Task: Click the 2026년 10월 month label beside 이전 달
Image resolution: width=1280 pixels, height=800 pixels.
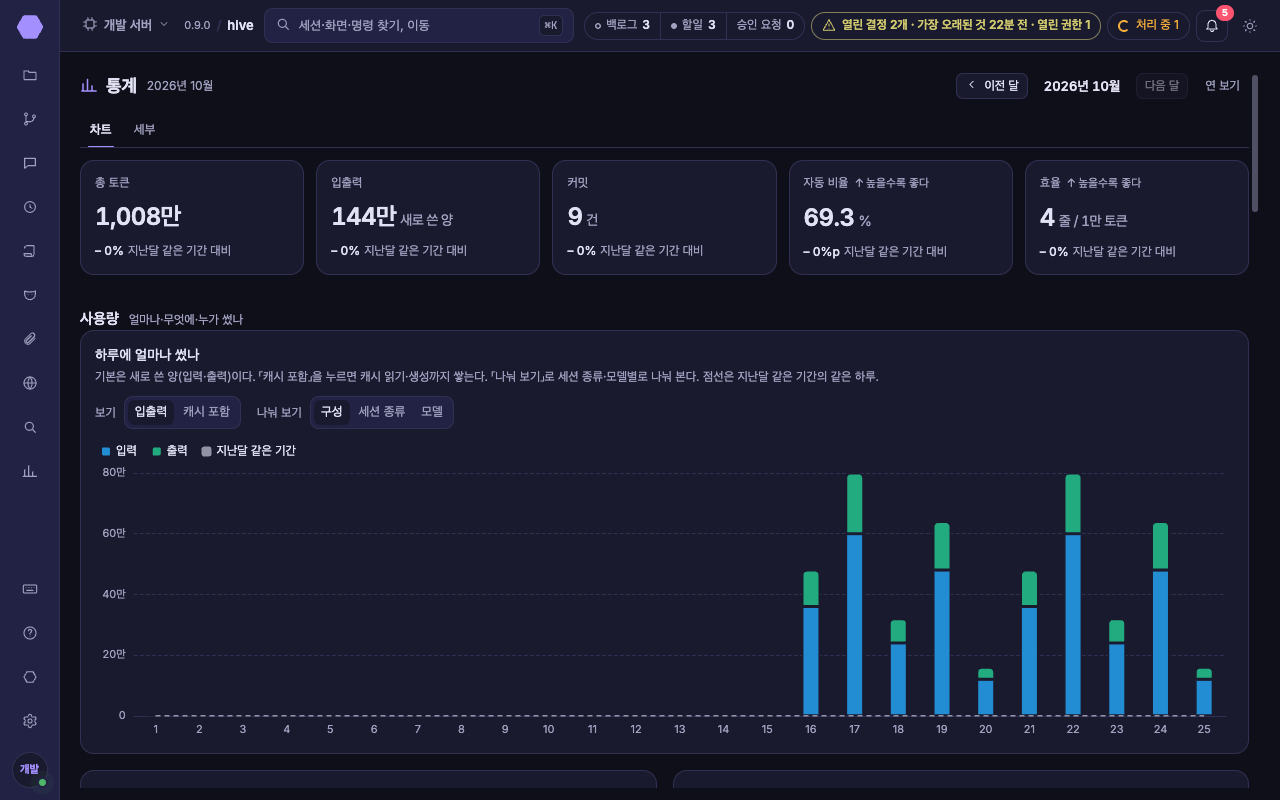Action: [x=1082, y=86]
